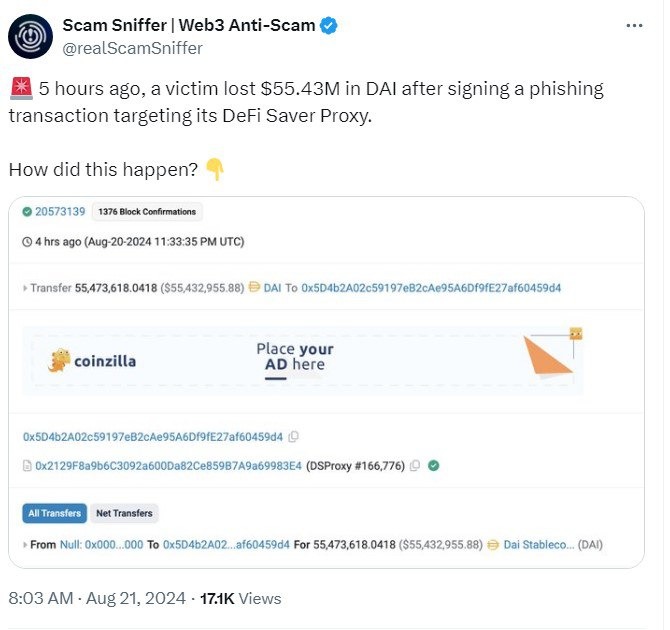670x630 pixels.
Task: Open the tweet's three-dot more menu
Action: tap(633, 25)
